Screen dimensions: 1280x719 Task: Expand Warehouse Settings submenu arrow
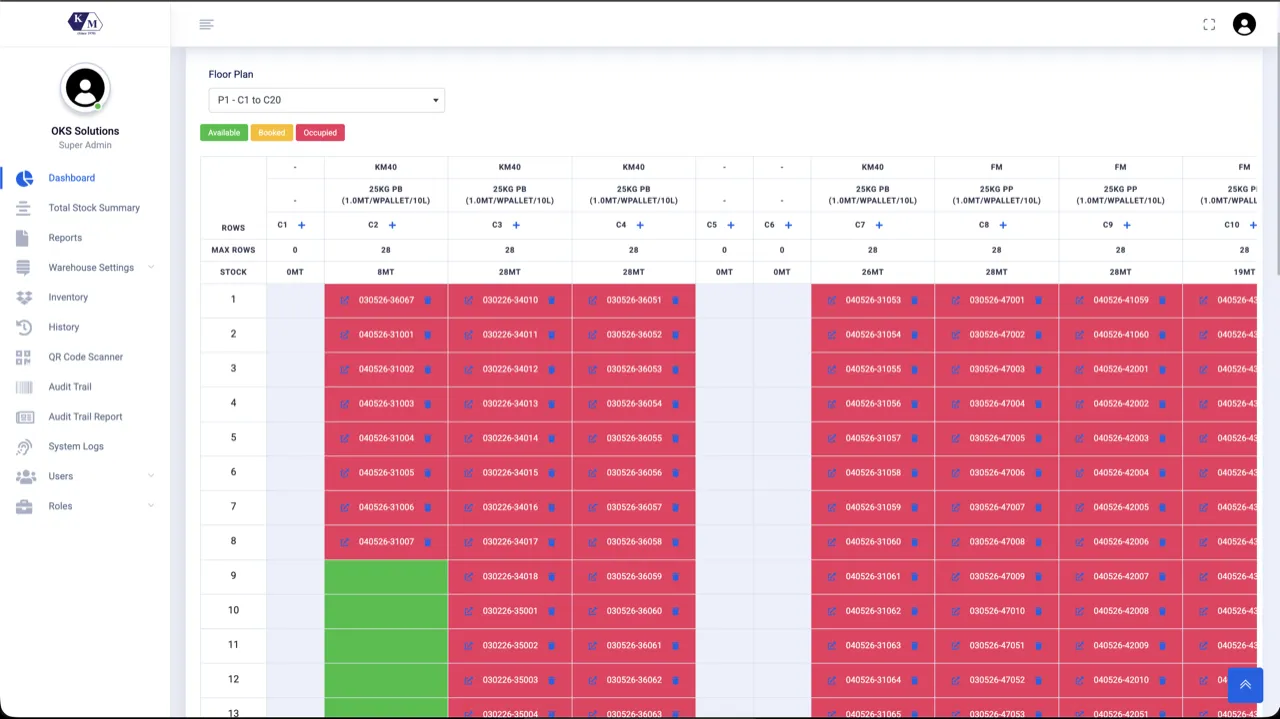click(x=151, y=267)
